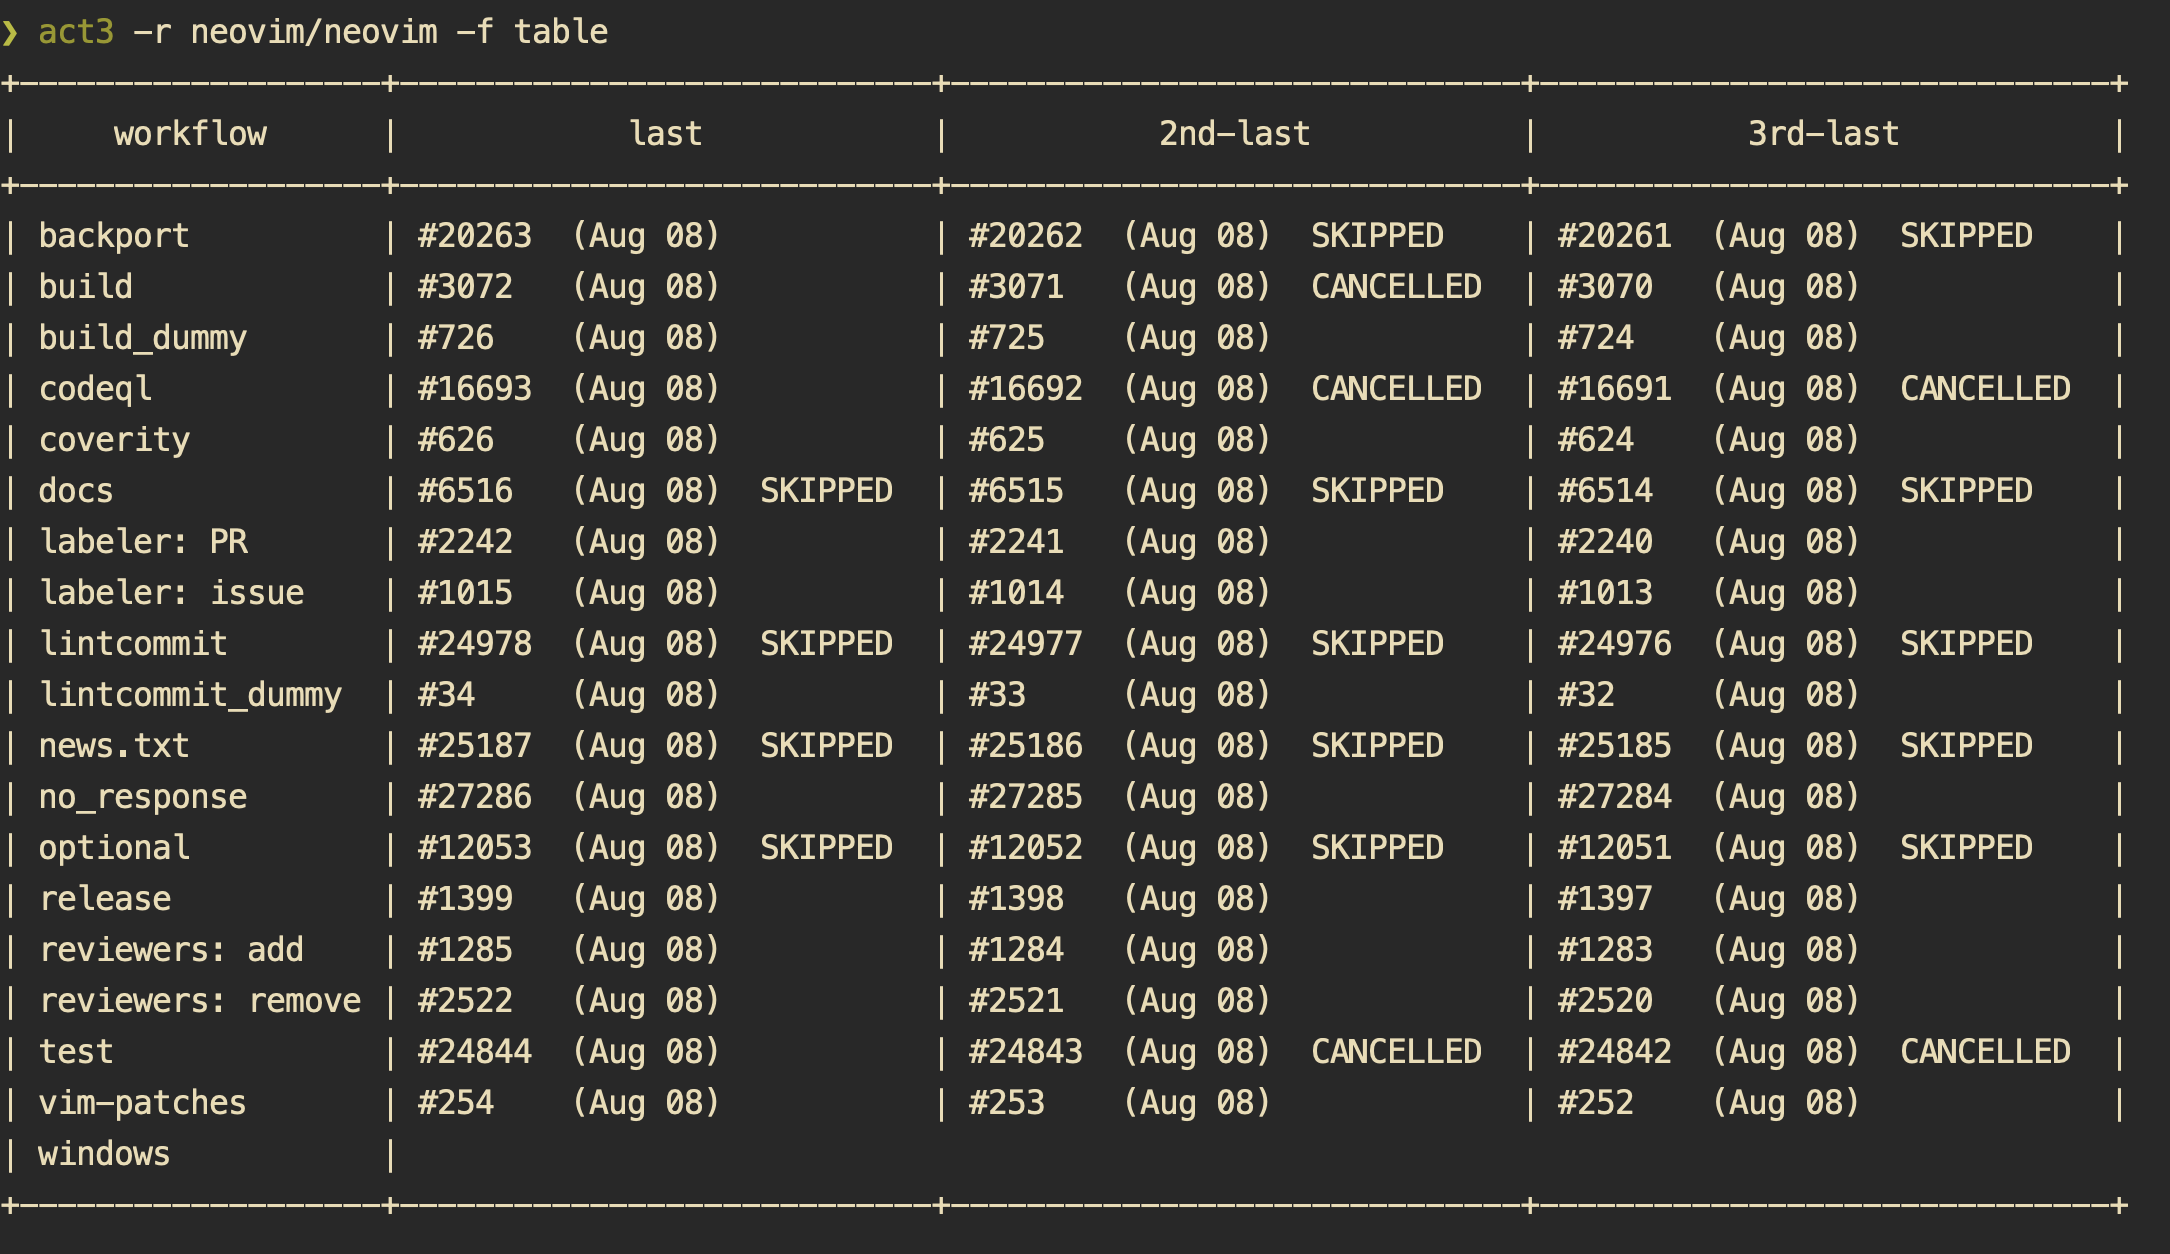The image size is (2170, 1254).
Task: Click the 2nd-last column header
Action: 1235,133
